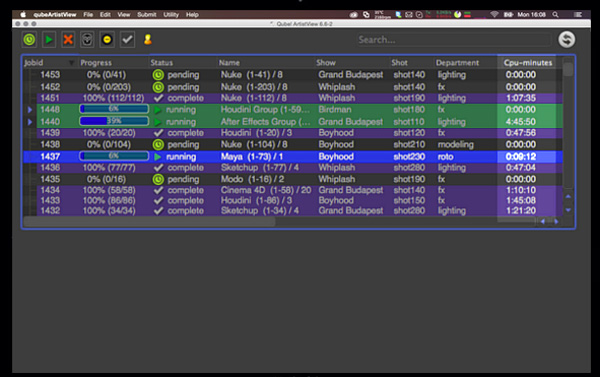Sort by the Shot column header

coord(412,63)
